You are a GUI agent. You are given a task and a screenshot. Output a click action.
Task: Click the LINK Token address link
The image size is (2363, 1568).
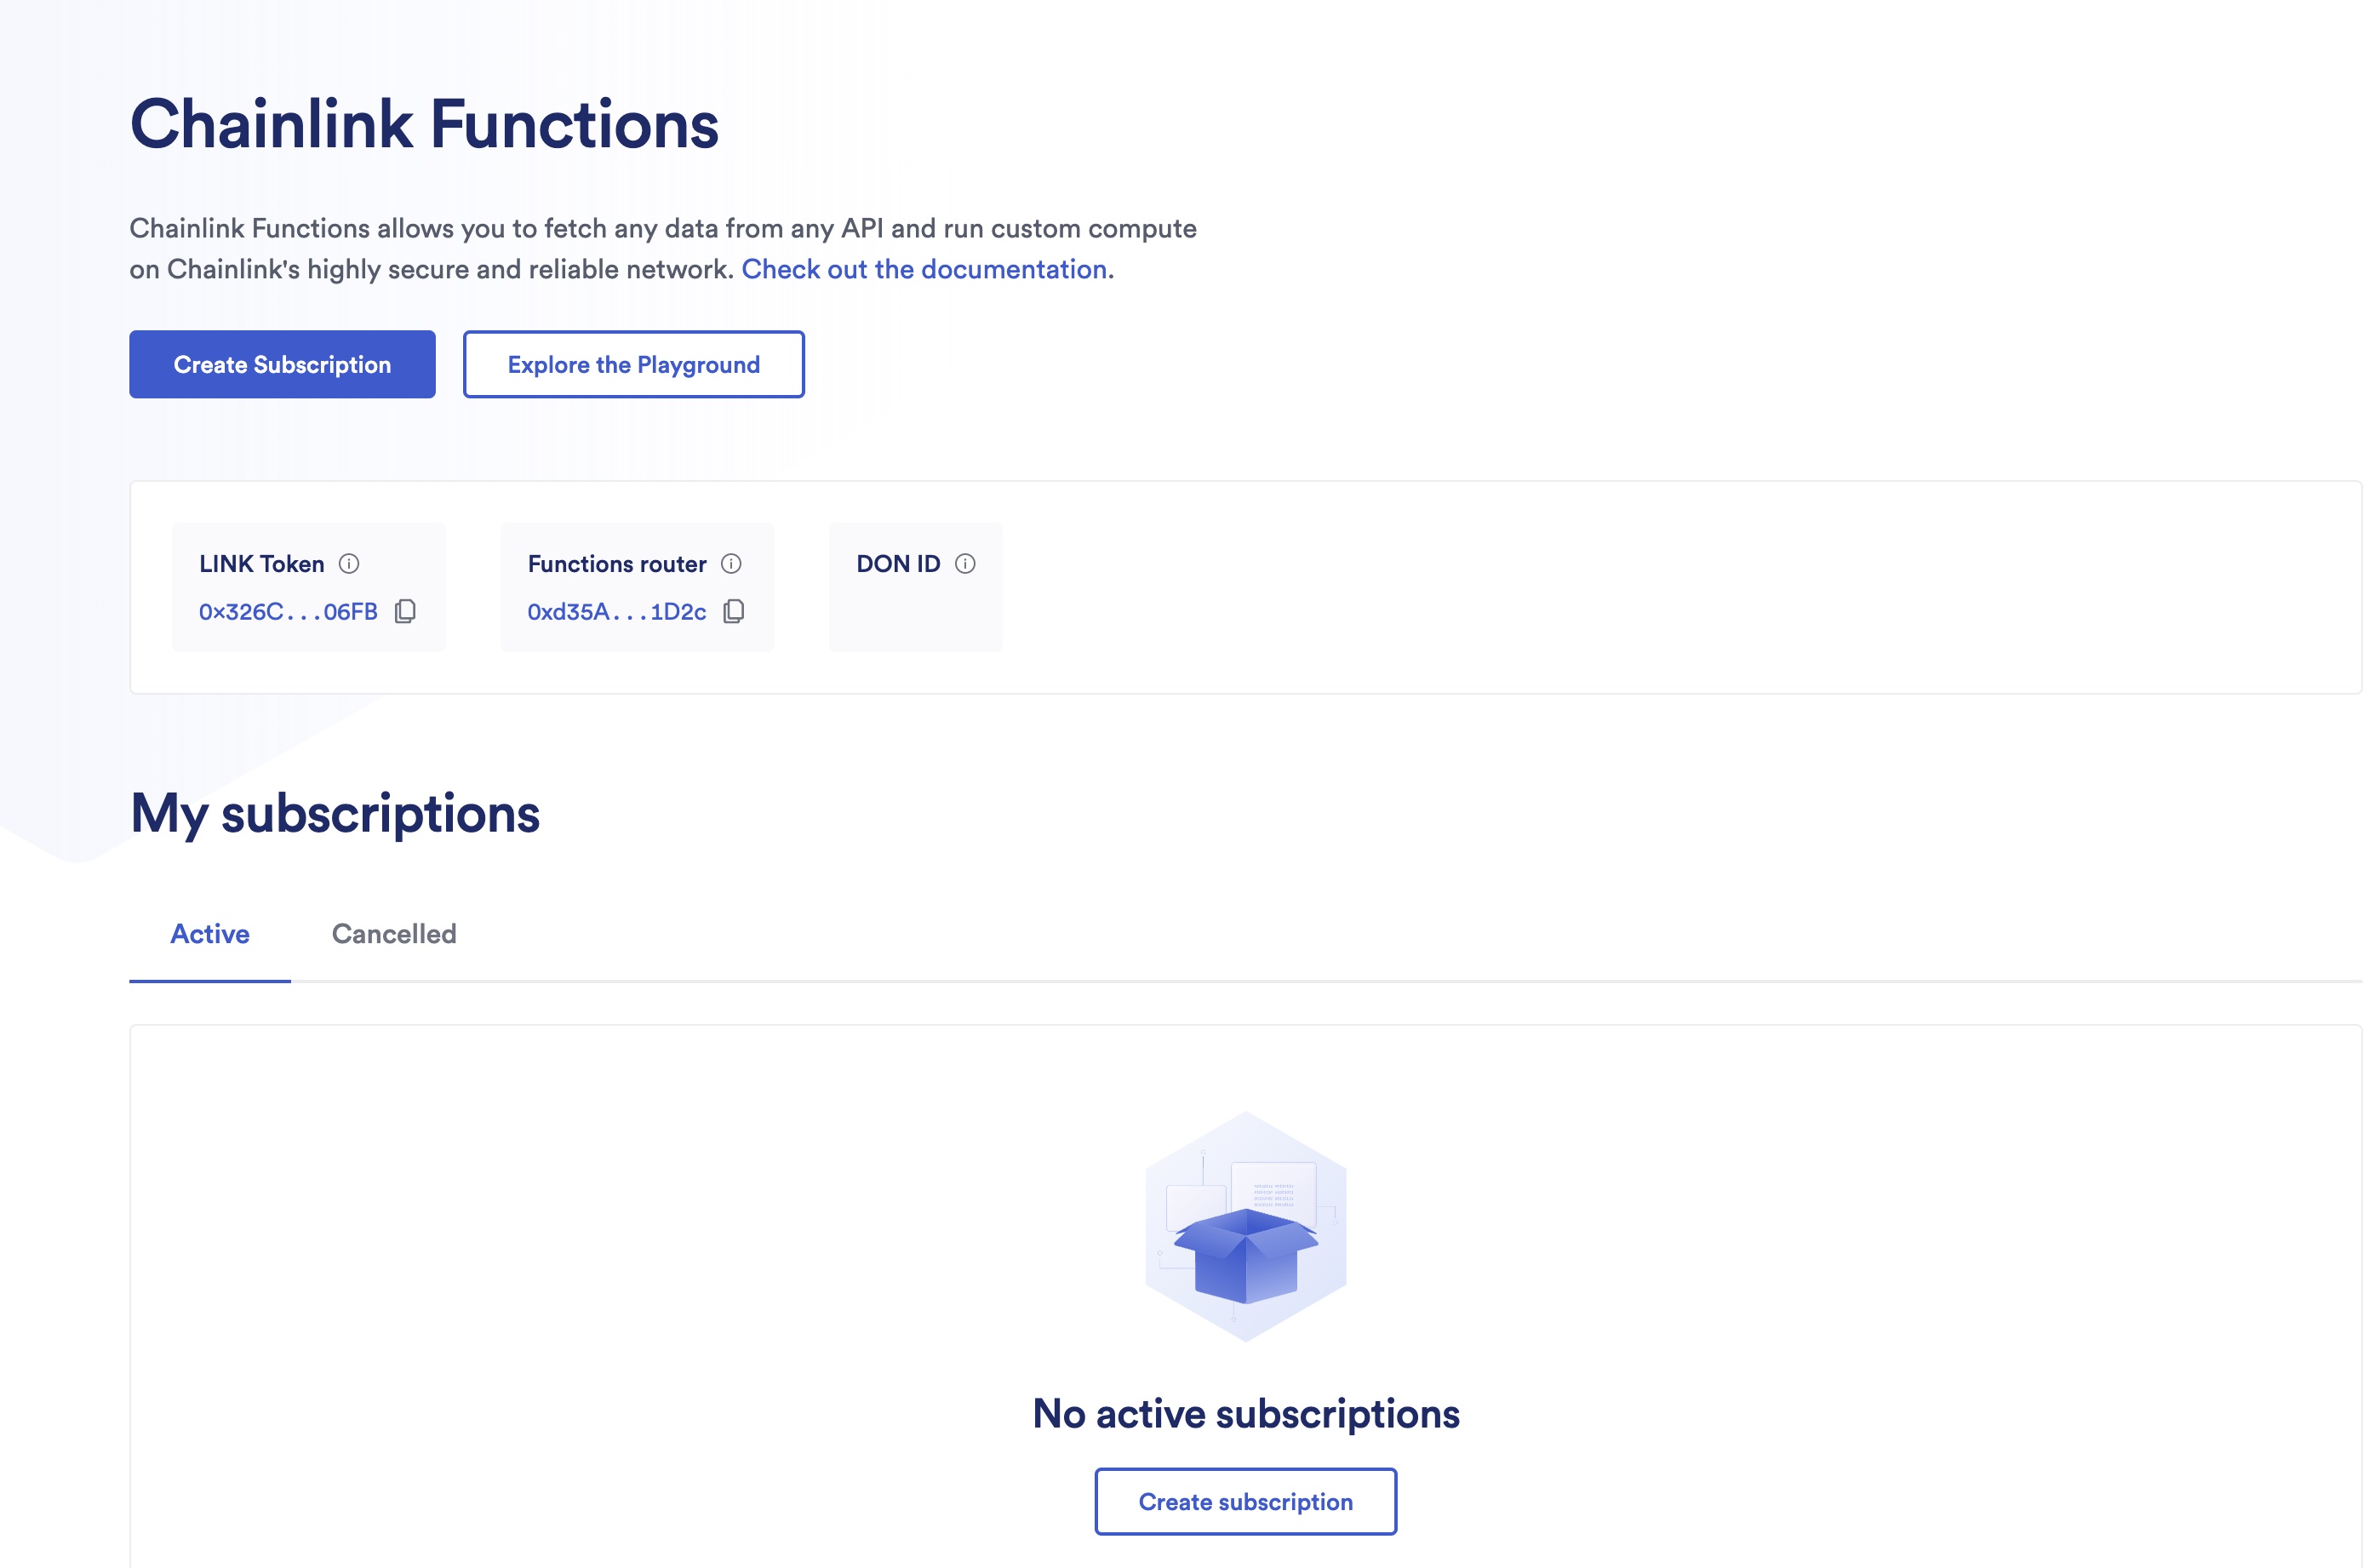288,611
